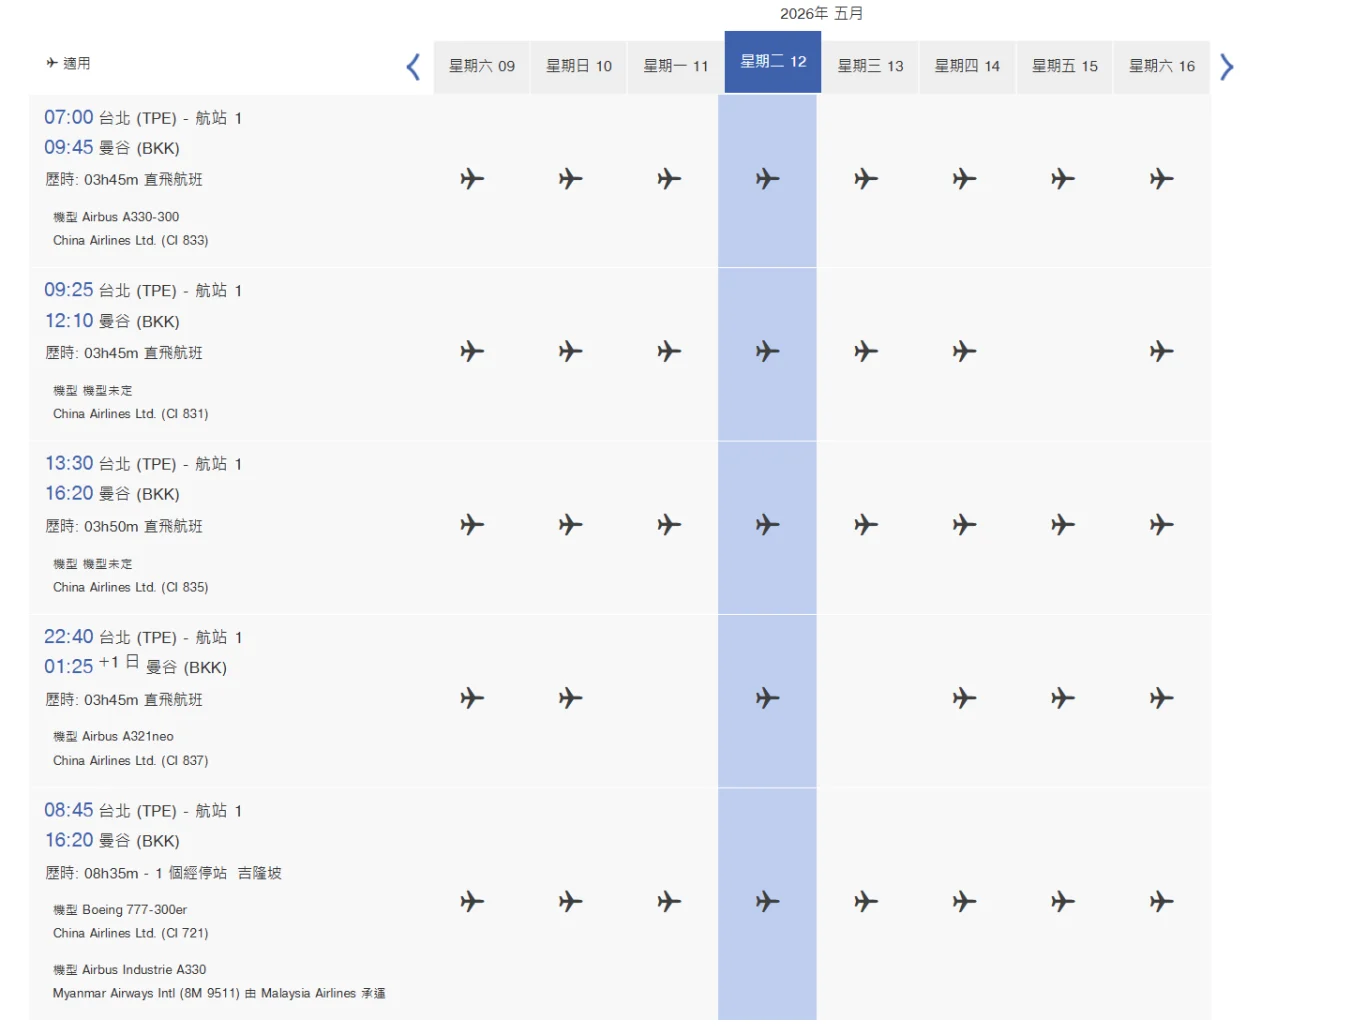The image size is (1366, 1034).
Task: Click CI 835 plane icon for Saturday 09
Action: [472, 525]
